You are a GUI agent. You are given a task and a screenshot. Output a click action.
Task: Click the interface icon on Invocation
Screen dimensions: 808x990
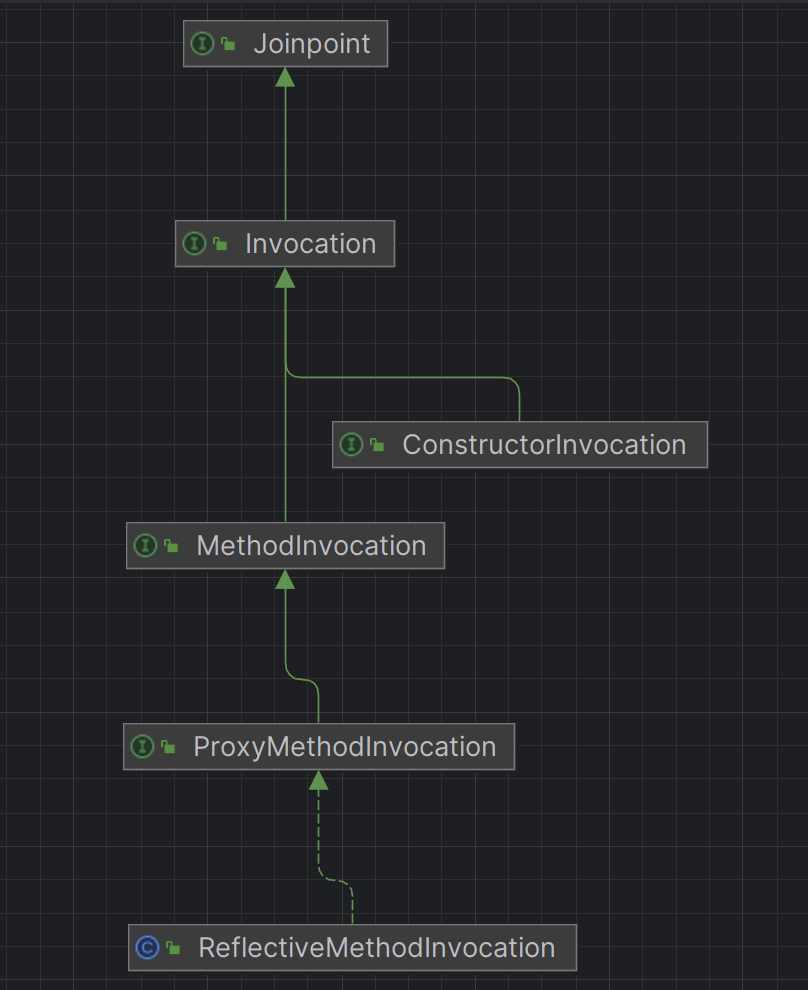click(x=194, y=244)
